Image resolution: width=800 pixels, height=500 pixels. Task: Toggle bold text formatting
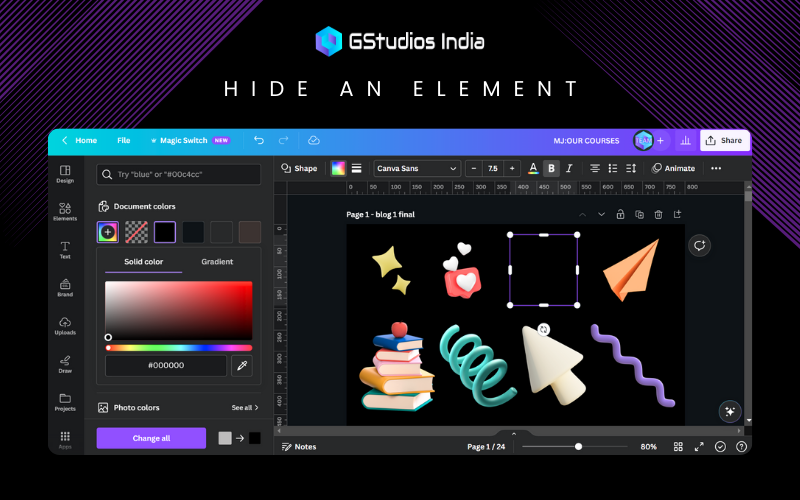coord(551,168)
